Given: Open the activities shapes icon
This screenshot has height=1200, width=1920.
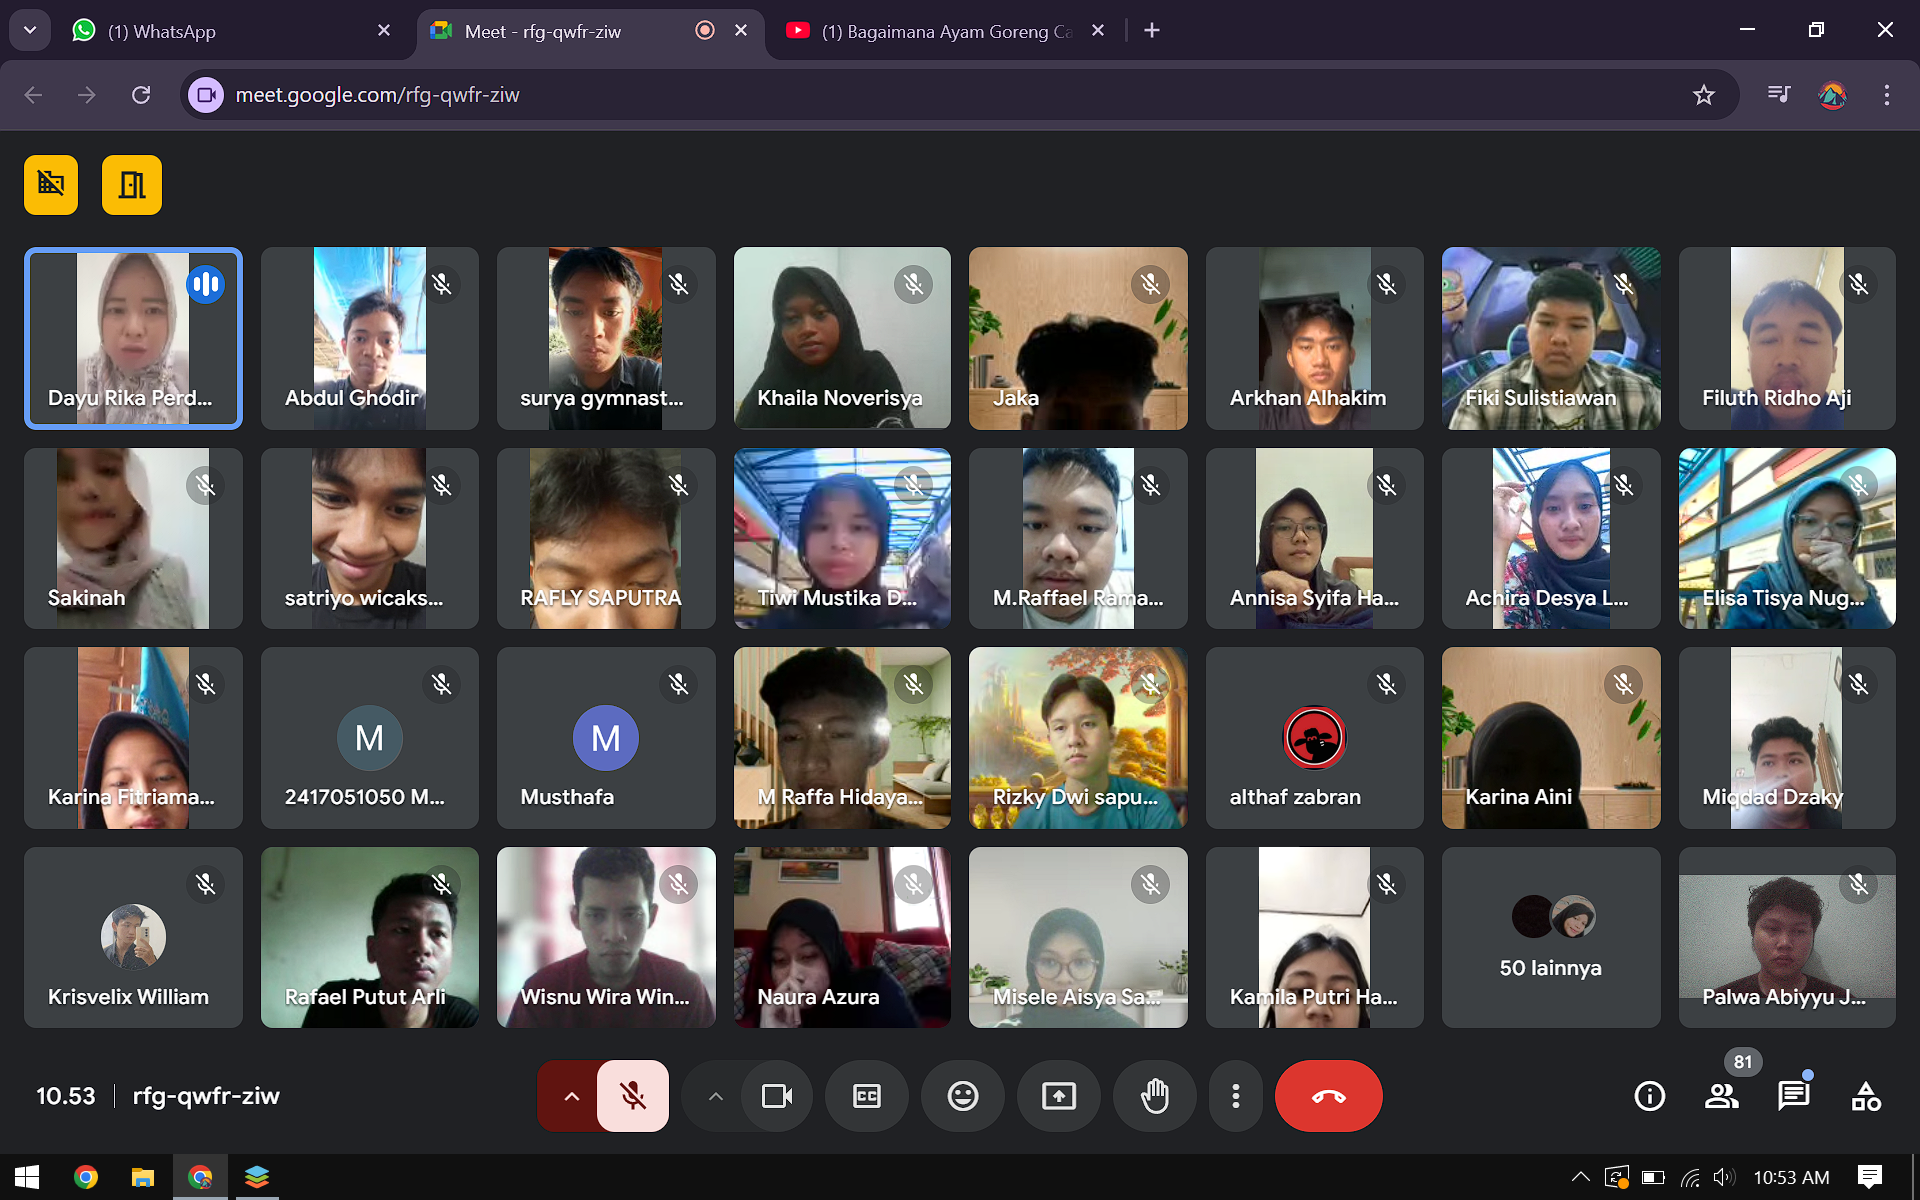Looking at the screenshot, I should click(1865, 1096).
